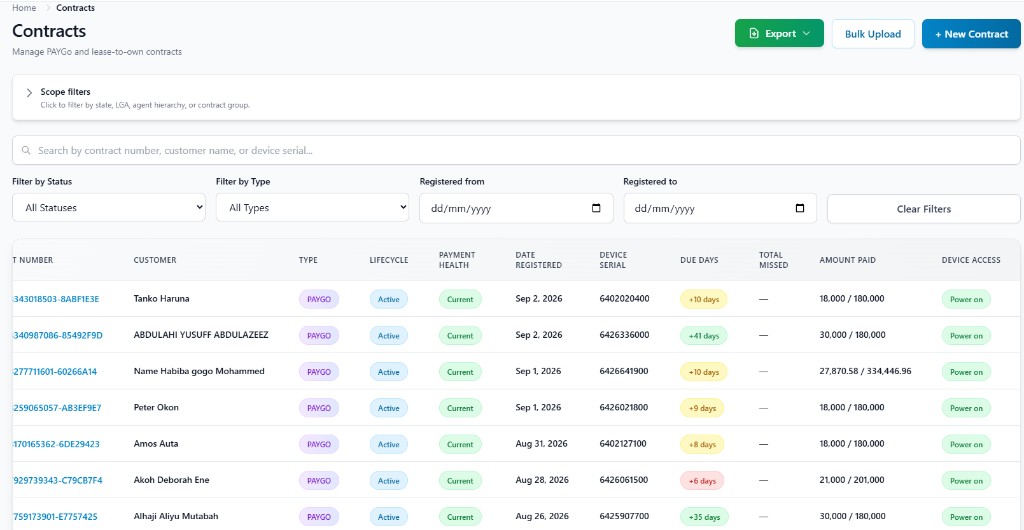Click the DATE REGISTERED column header

539,260
